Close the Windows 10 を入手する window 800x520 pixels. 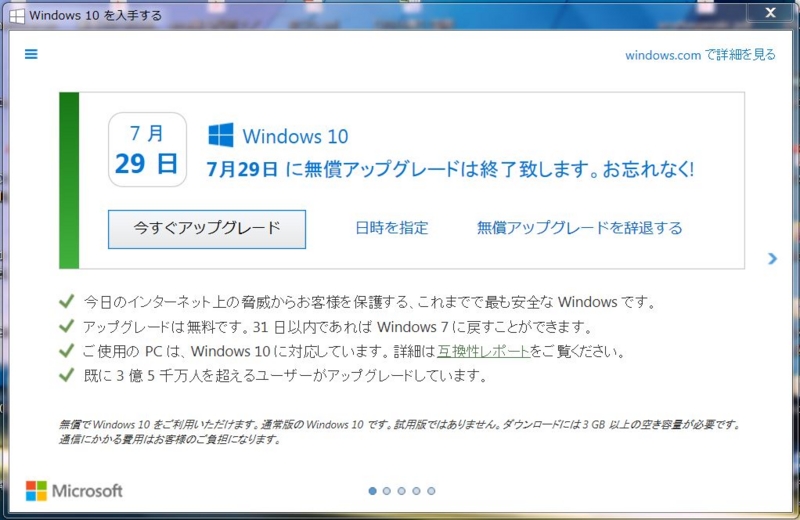click(770, 12)
